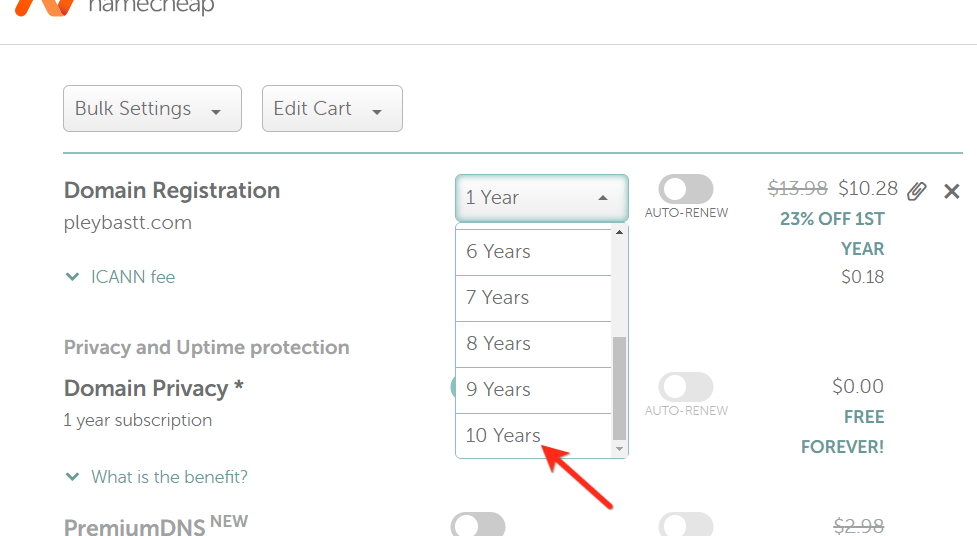Click the Namecheap logo icon
This screenshot has width=977, height=536.
click(45, 6)
